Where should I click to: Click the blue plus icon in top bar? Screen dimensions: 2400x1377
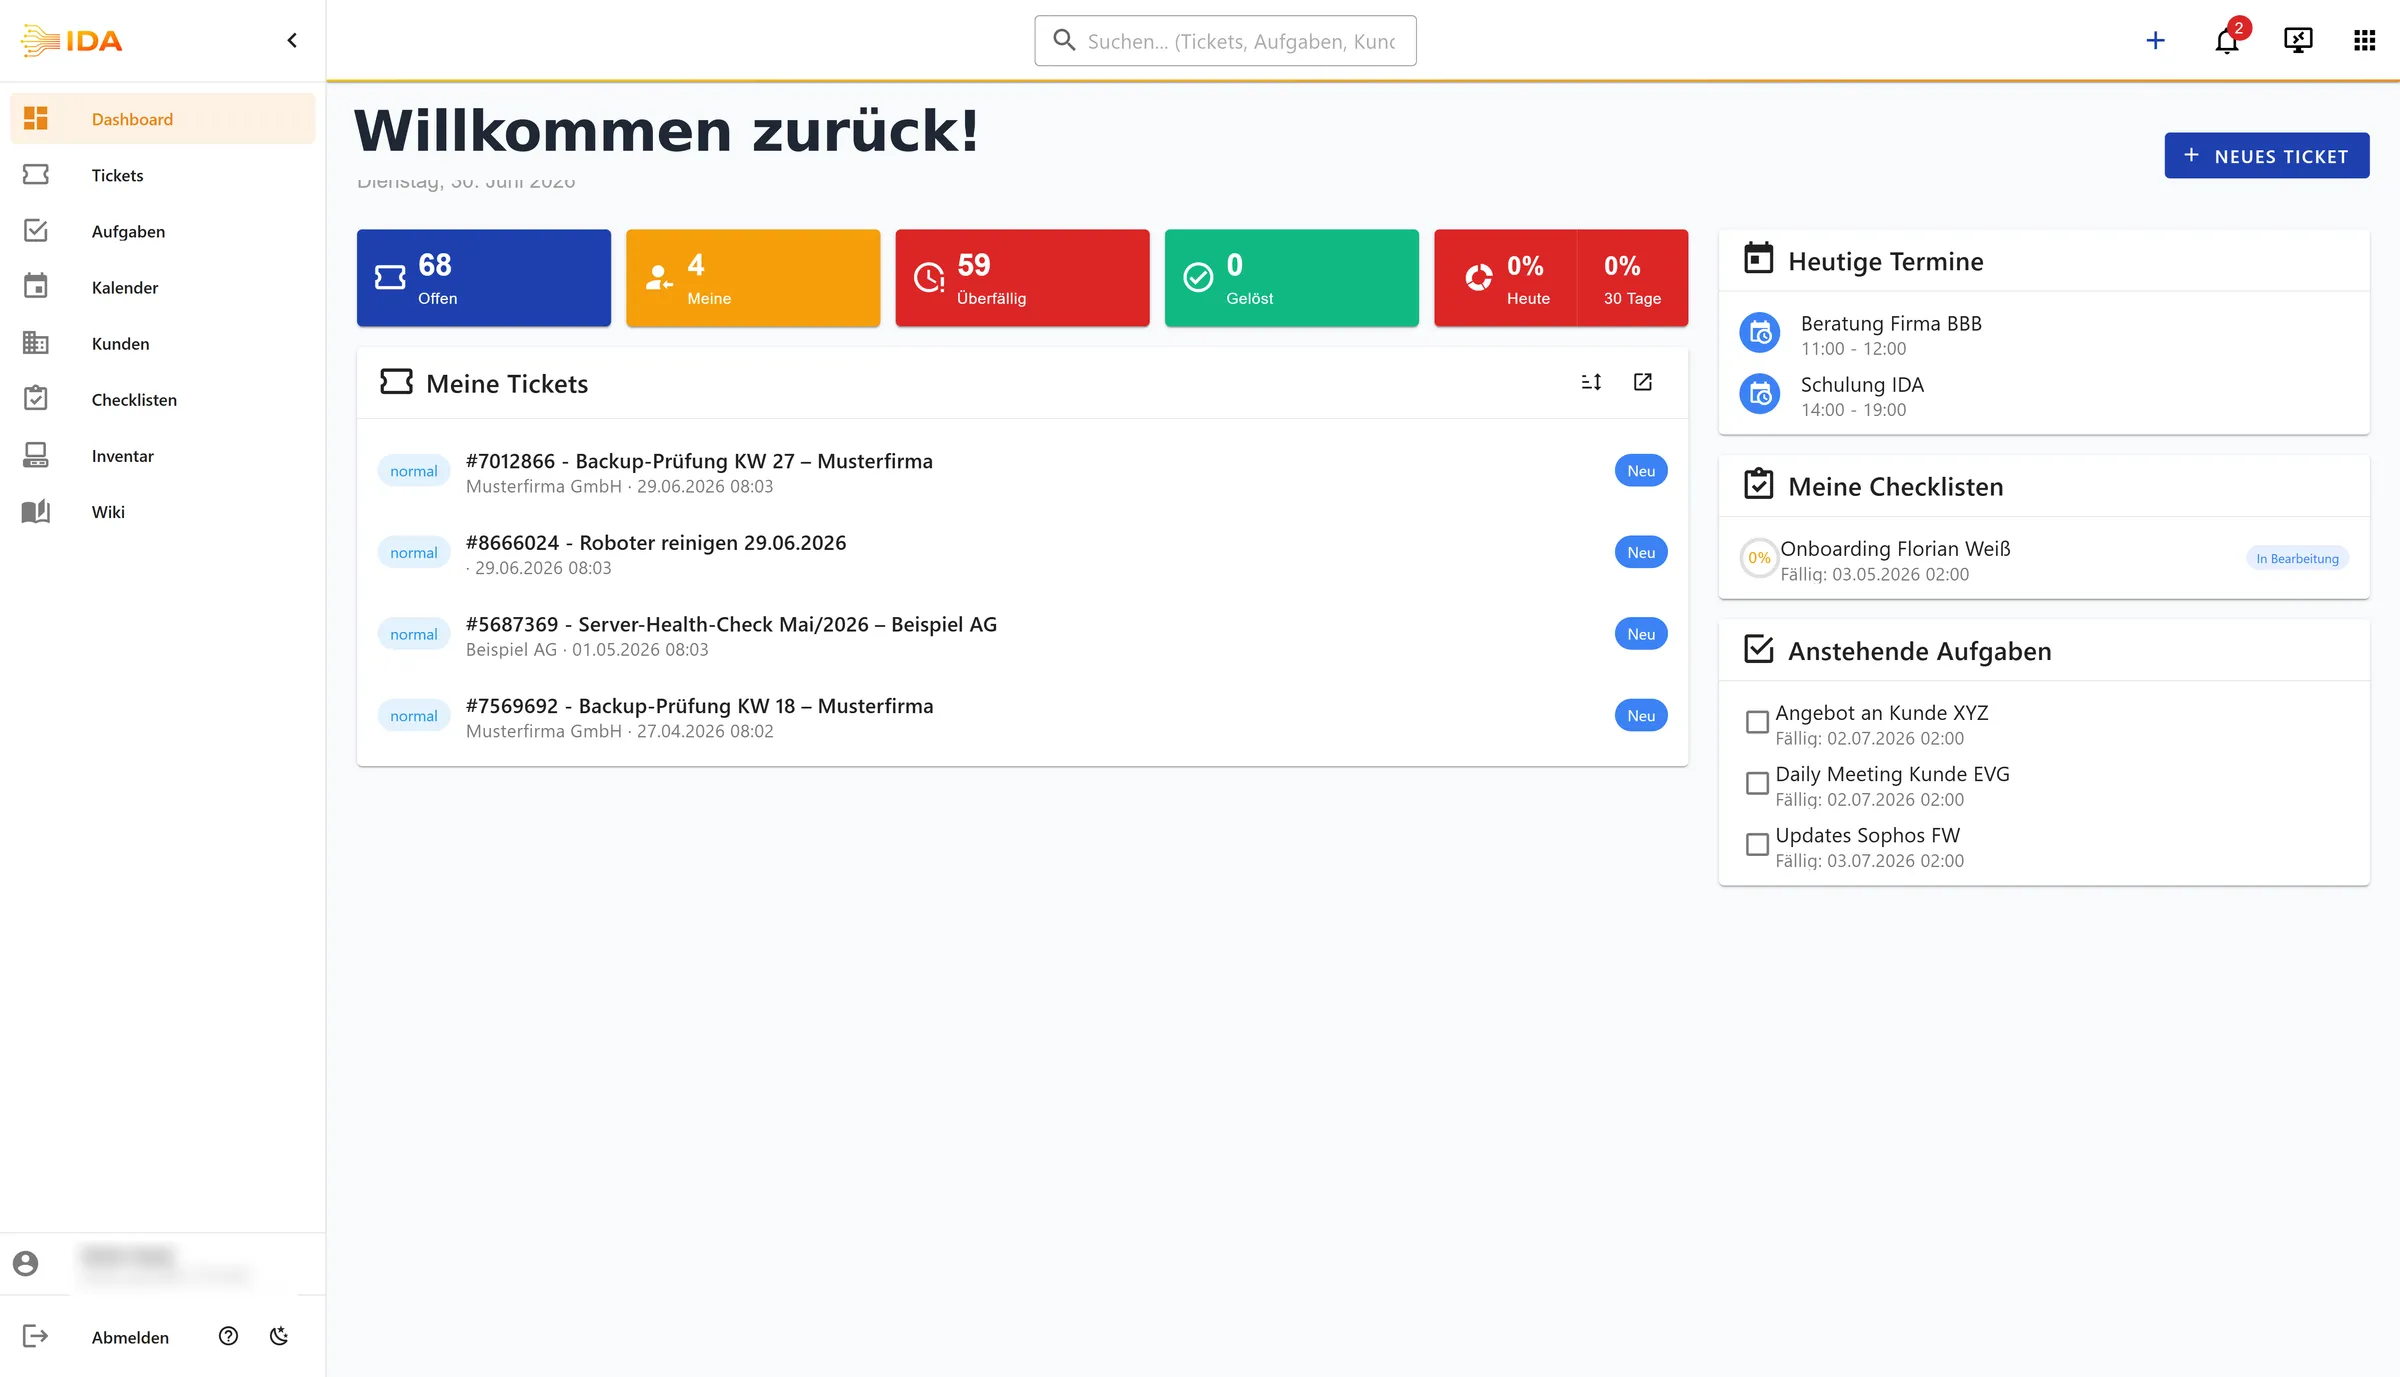[x=2156, y=40]
